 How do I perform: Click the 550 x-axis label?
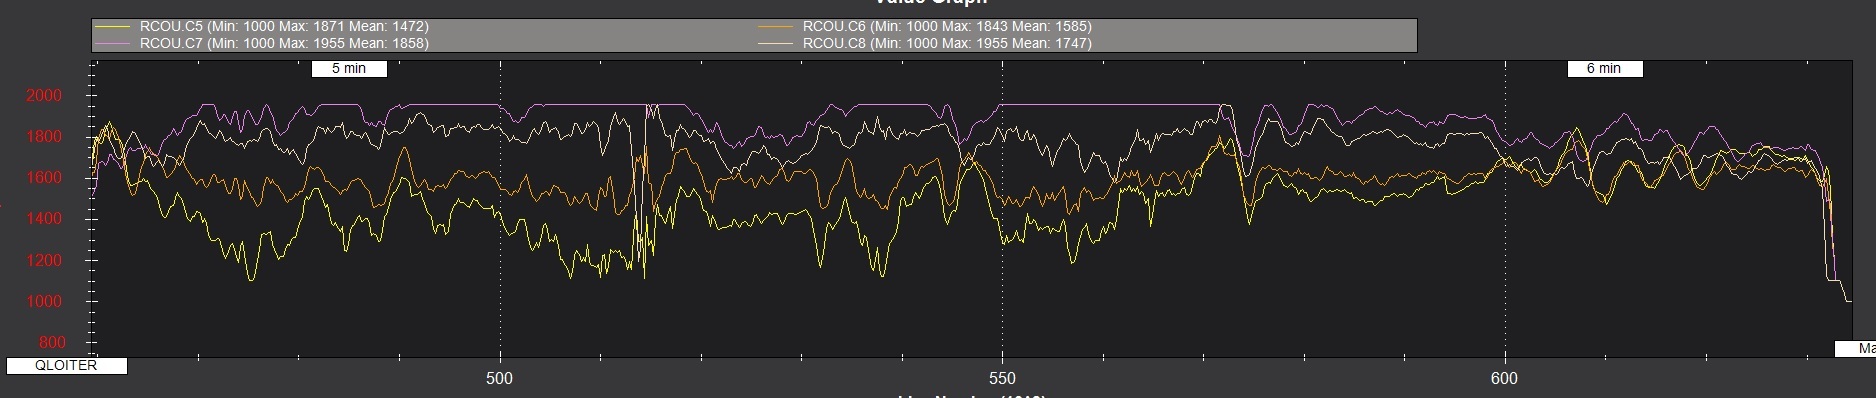(x=1002, y=379)
